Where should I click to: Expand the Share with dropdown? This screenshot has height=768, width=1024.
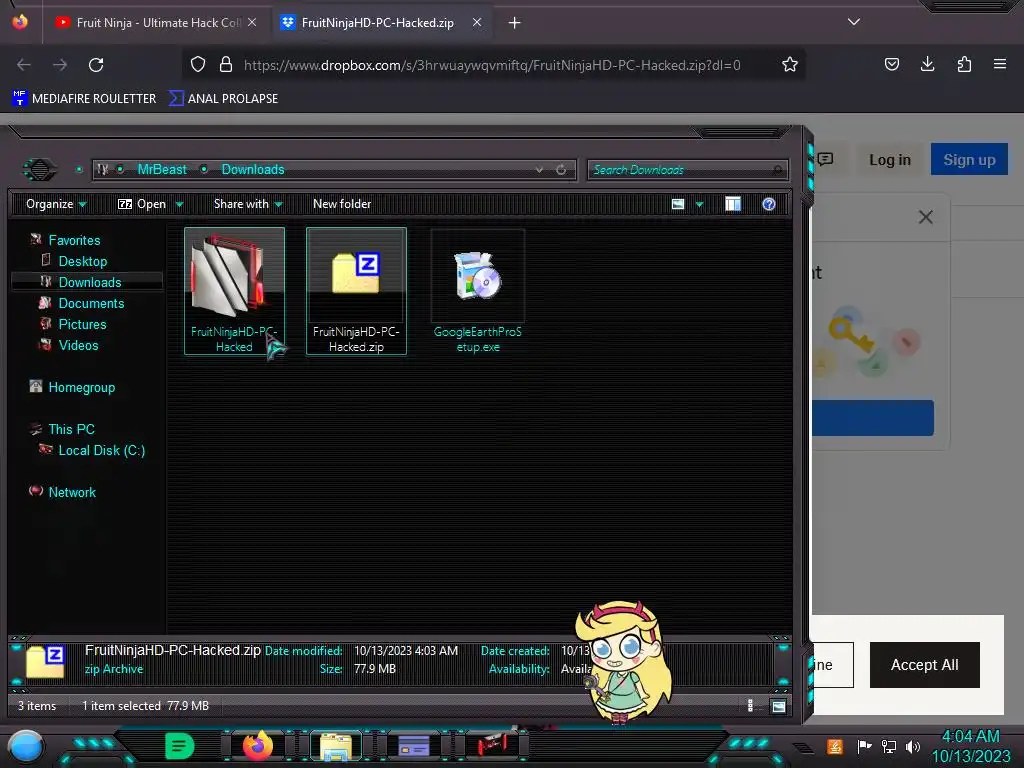point(248,204)
